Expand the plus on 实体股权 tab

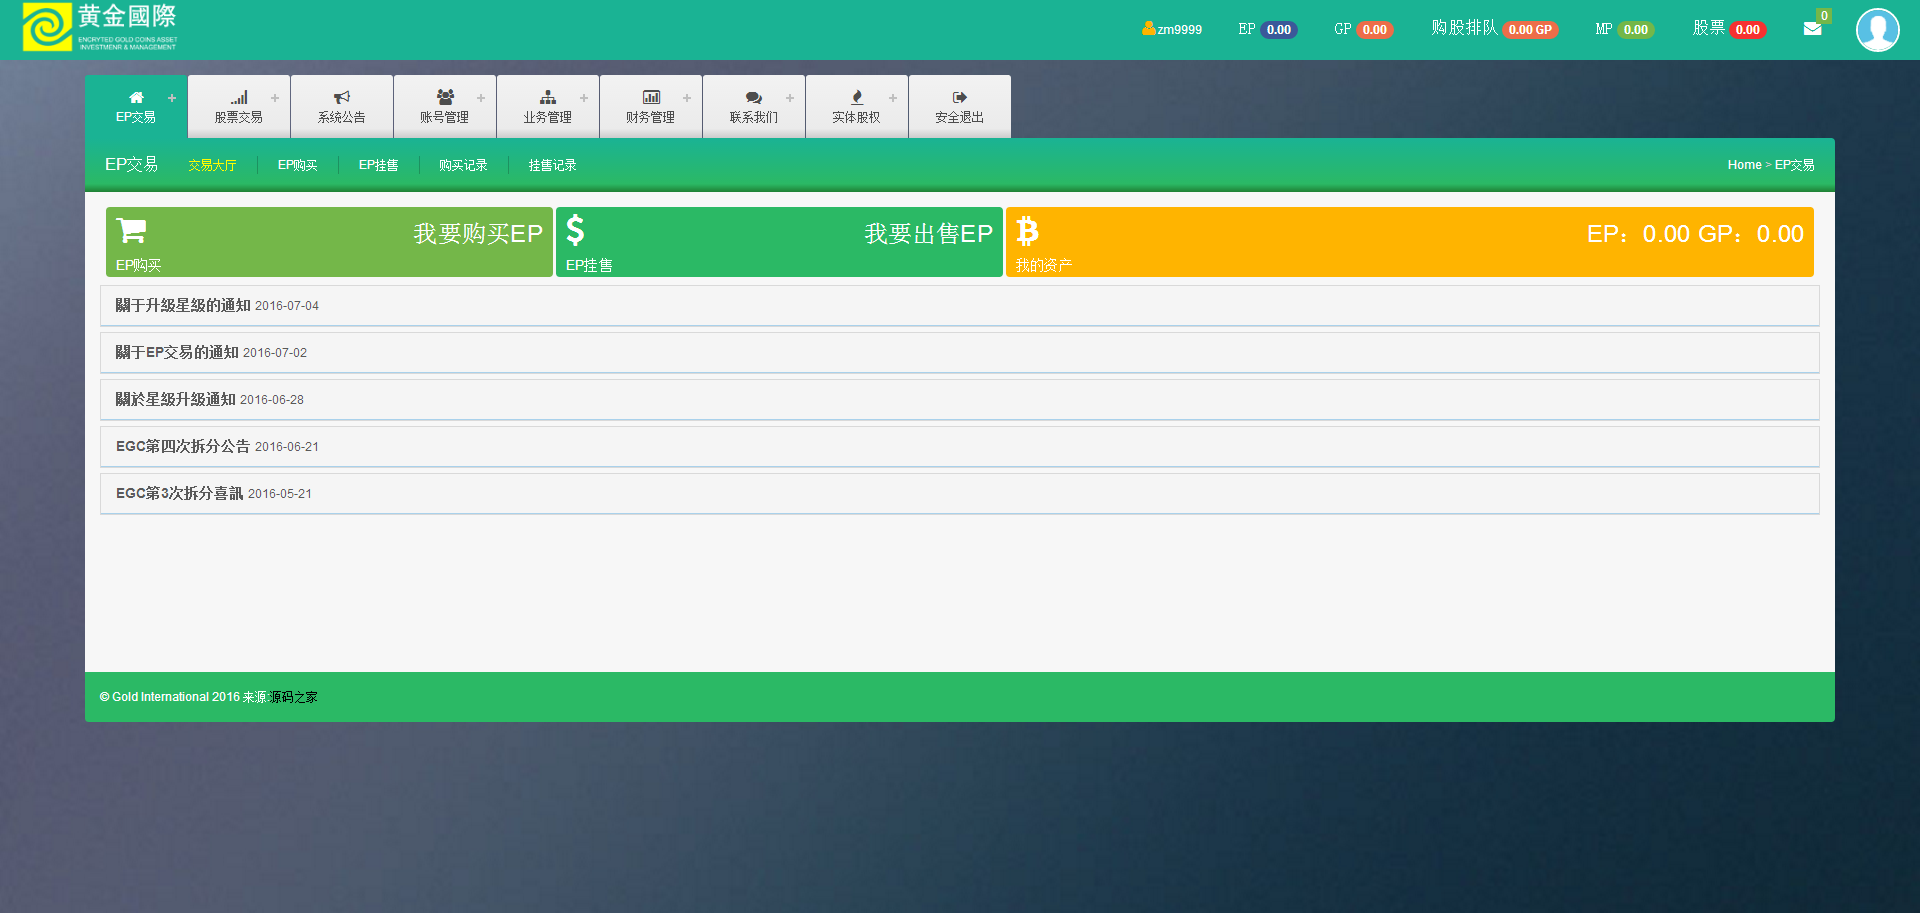tap(893, 98)
